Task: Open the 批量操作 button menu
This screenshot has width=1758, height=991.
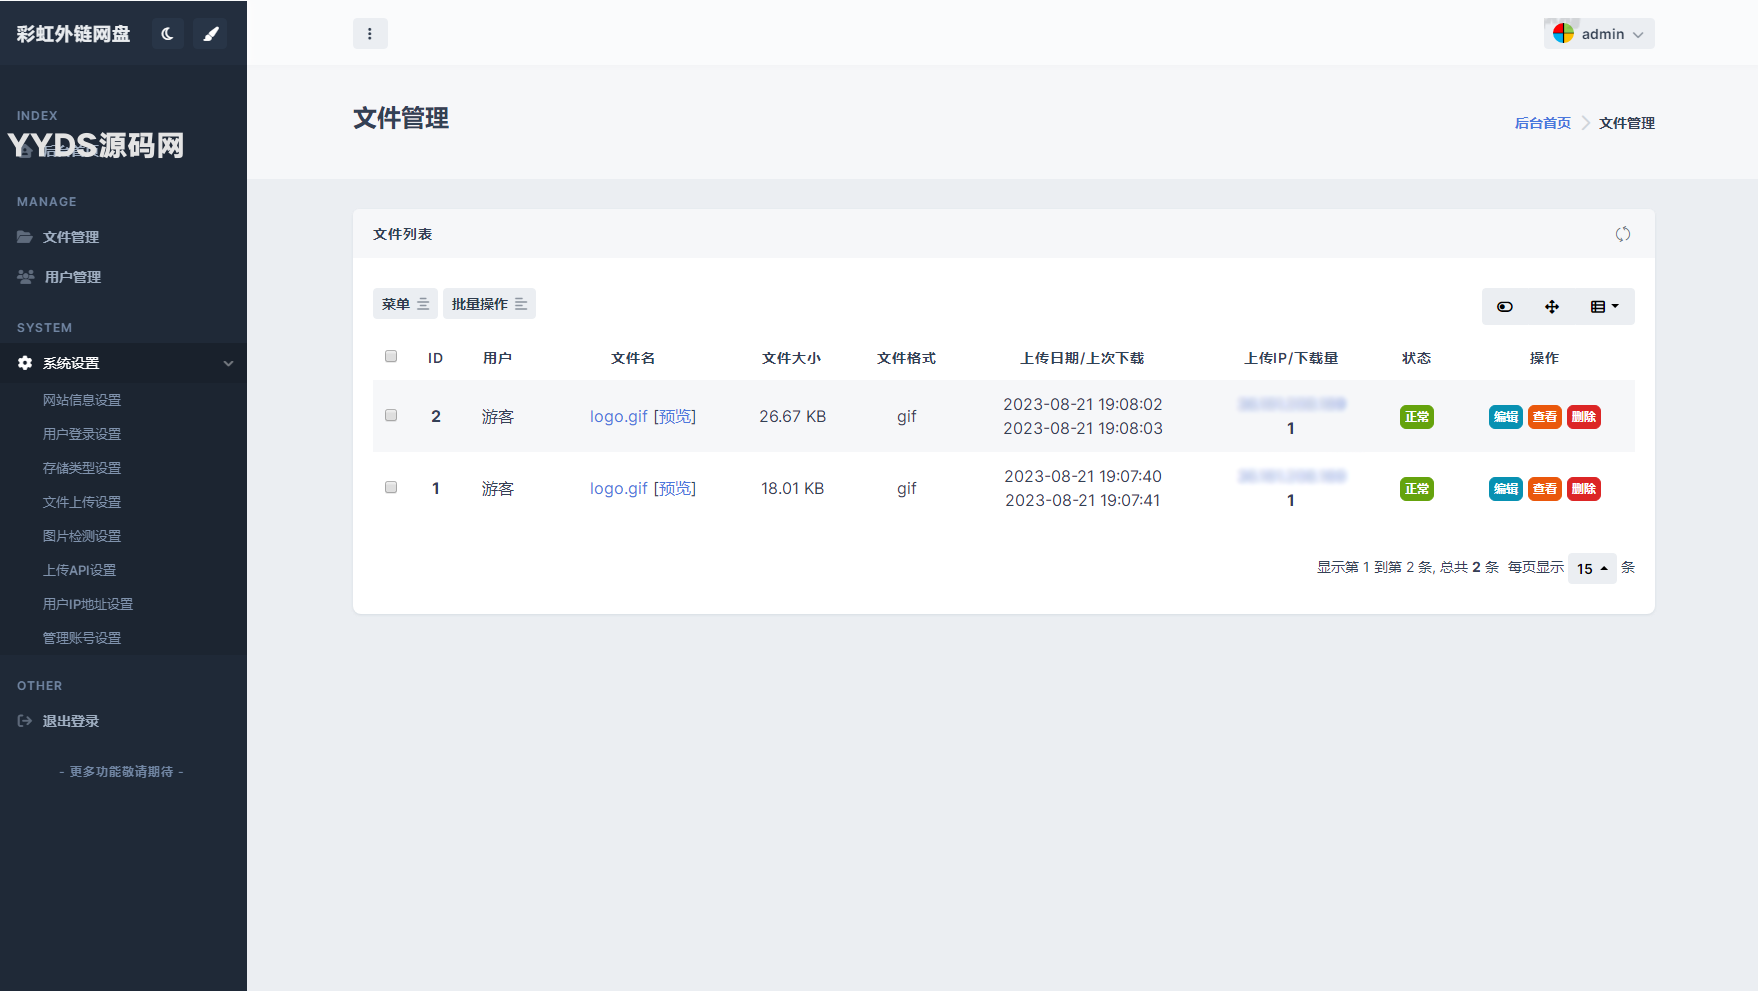Action: [489, 304]
